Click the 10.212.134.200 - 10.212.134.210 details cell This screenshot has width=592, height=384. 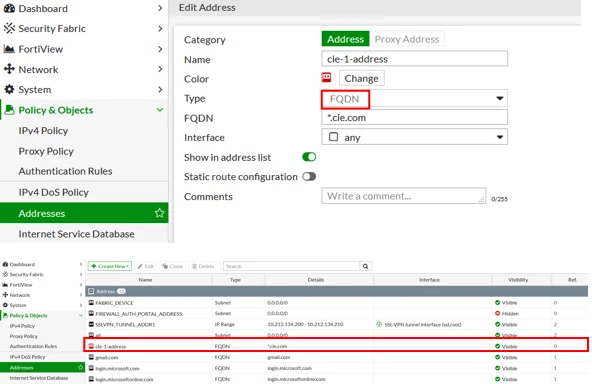coord(305,324)
